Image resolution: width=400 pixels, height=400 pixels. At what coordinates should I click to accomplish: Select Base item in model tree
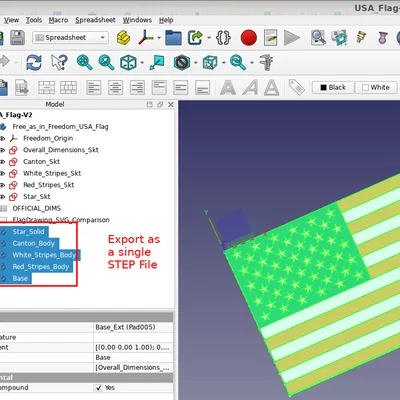(20, 278)
